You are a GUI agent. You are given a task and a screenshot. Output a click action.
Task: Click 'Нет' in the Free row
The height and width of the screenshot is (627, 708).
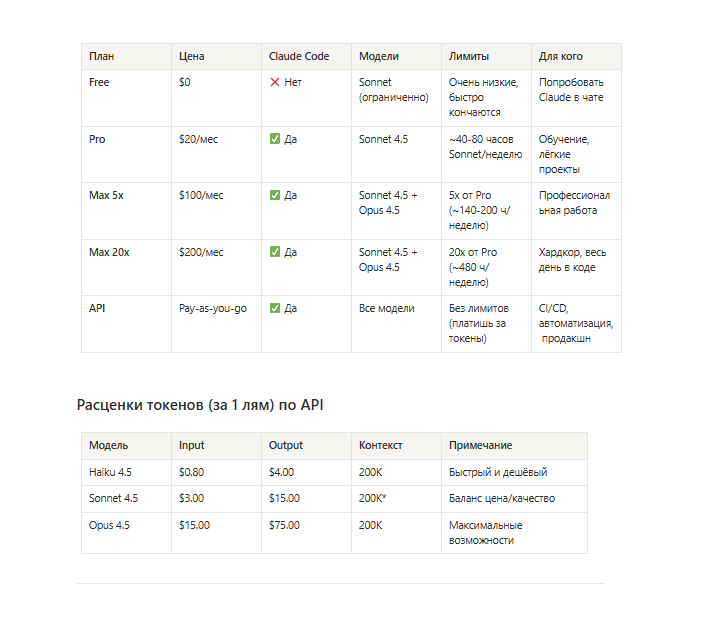(293, 82)
